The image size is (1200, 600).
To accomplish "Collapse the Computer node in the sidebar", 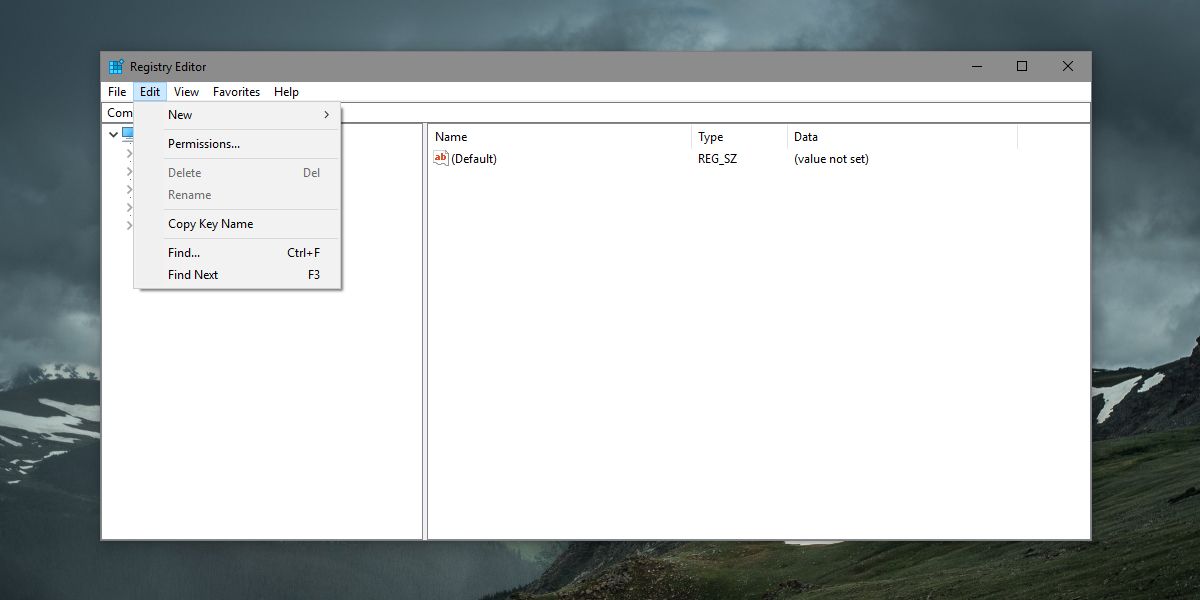I will click(113, 133).
